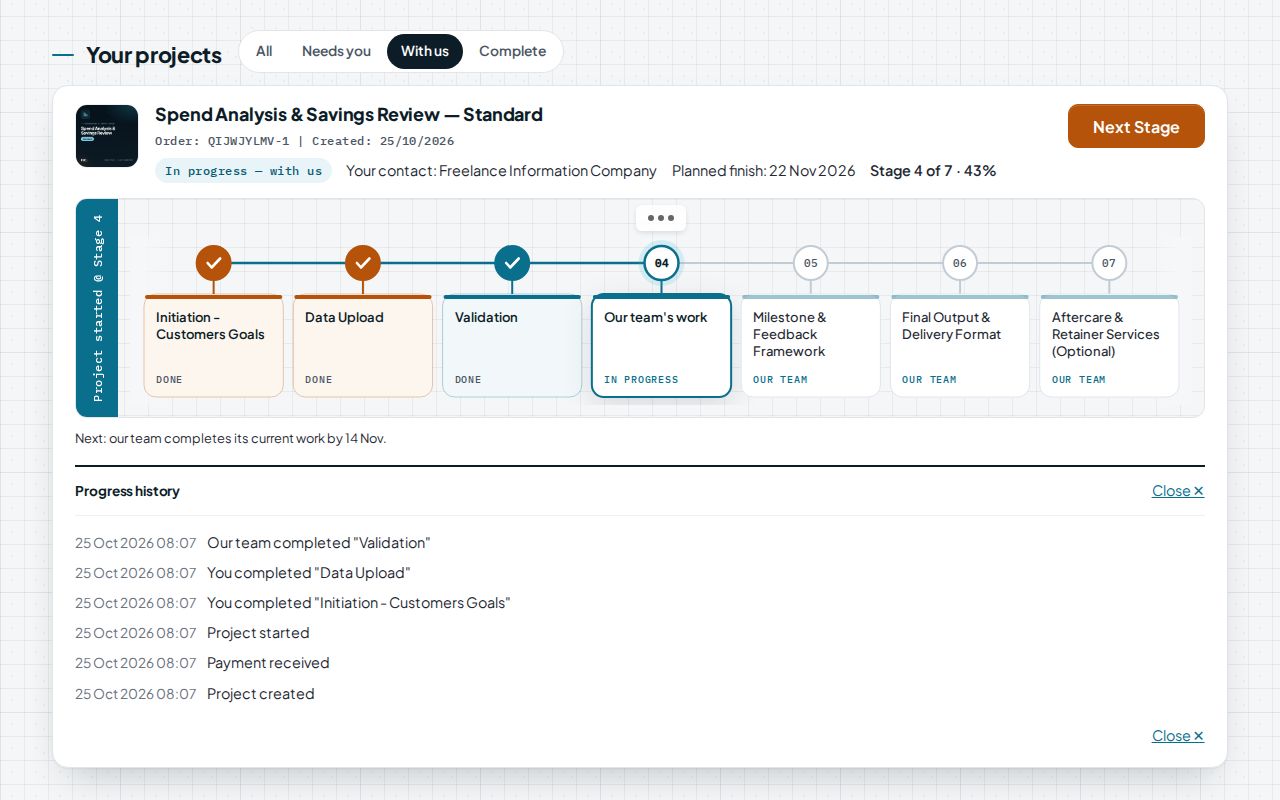
Task: Click Planned finish 22 Nov 2026
Action: (x=764, y=171)
